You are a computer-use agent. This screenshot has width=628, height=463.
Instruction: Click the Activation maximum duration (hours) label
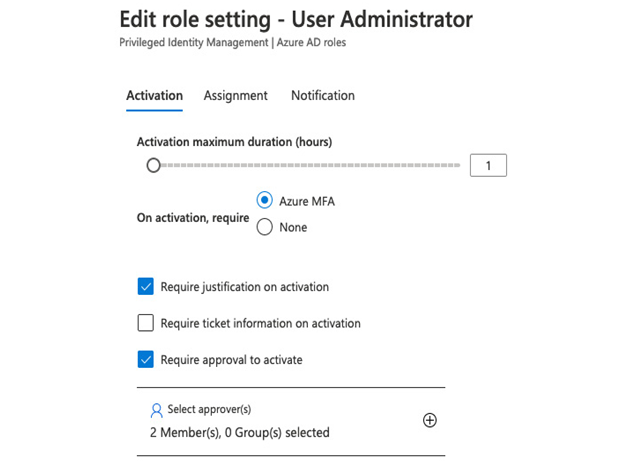pos(234,142)
